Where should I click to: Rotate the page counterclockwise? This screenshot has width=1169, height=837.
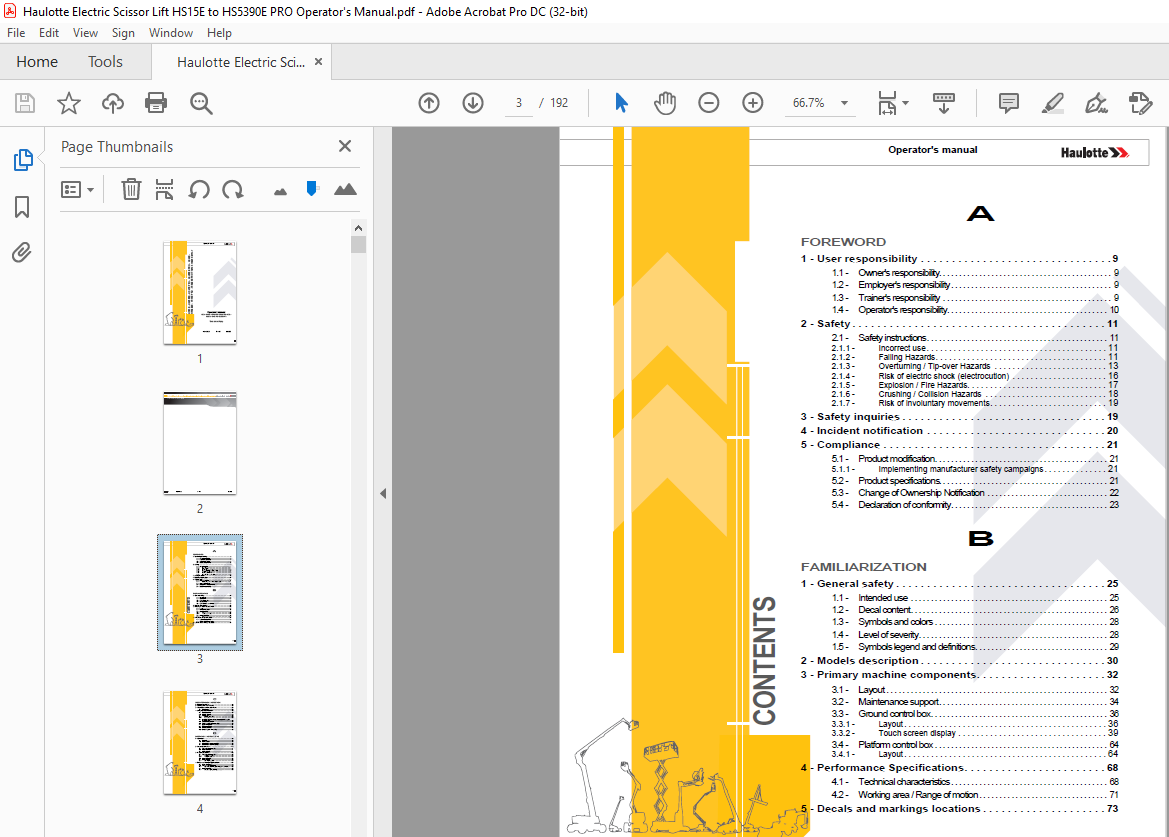[x=199, y=189]
